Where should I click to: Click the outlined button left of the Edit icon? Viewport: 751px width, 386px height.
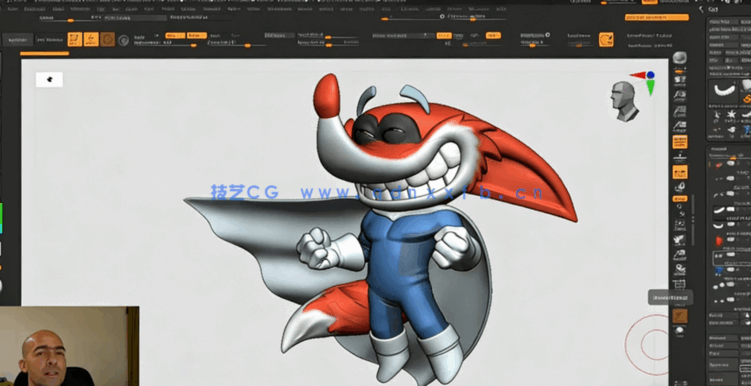click(50, 40)
